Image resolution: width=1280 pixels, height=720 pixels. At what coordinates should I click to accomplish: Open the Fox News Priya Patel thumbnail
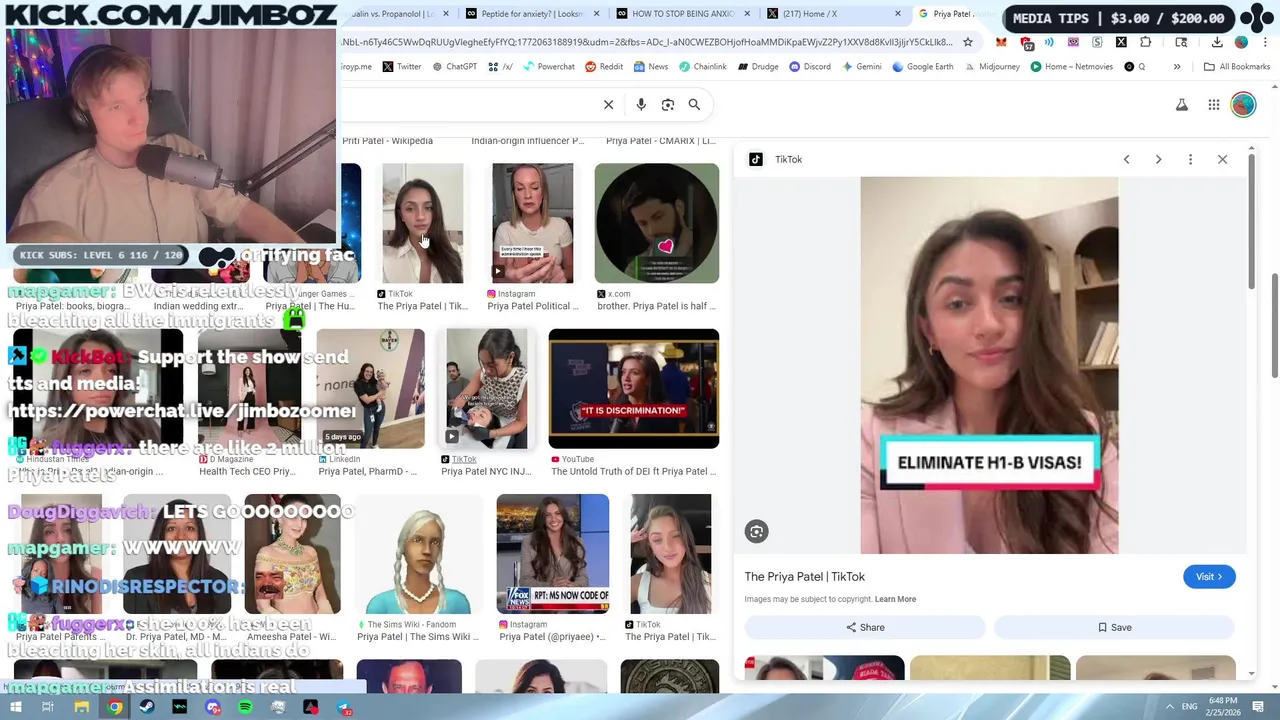point(553,554)
